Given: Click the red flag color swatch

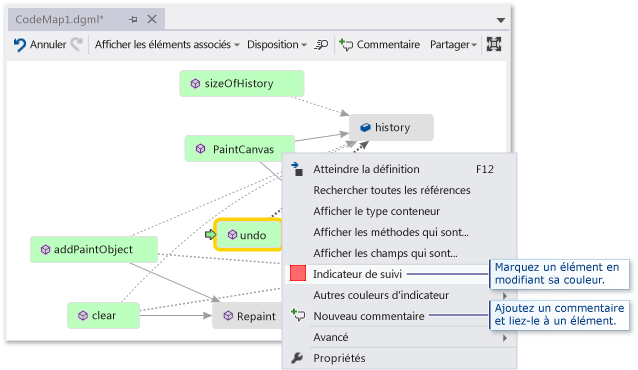Looking at the screenshot, I should click(298, 273).
